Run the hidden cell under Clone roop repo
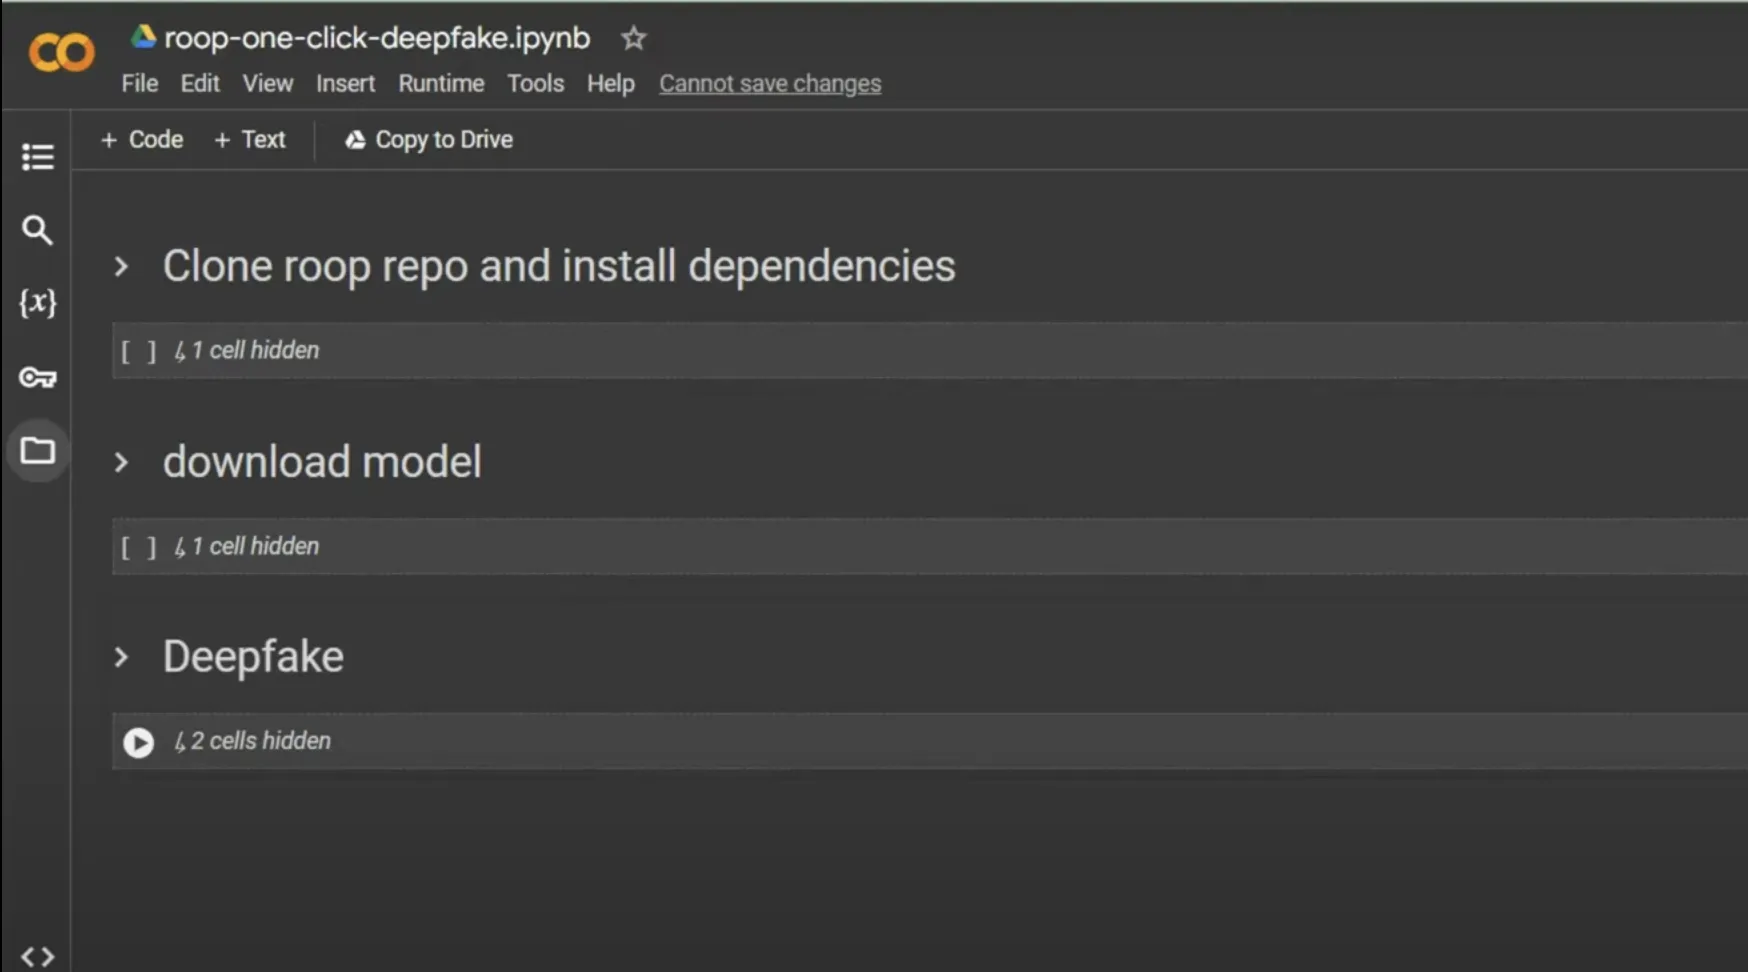Viewport: 1748px width, 972px height. [138, 351]
